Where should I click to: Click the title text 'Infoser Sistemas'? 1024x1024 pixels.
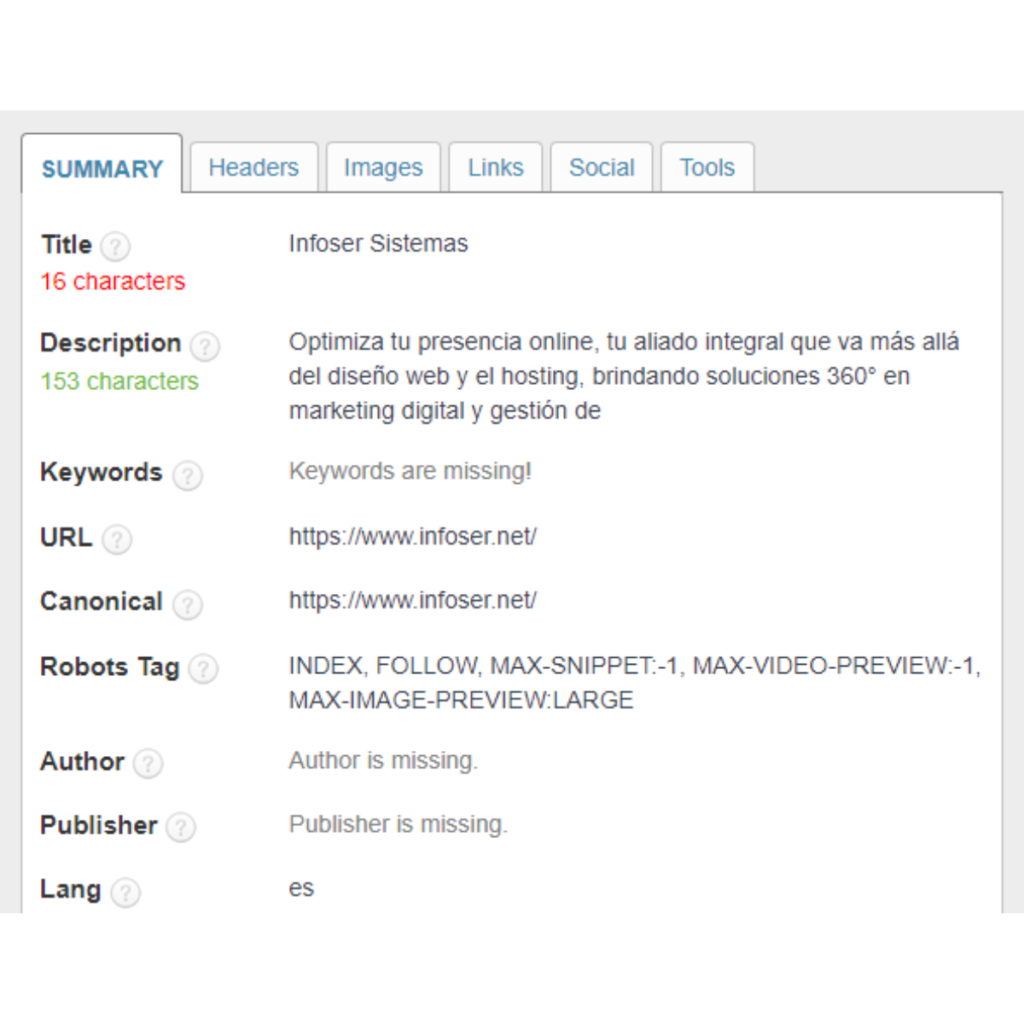378,244
